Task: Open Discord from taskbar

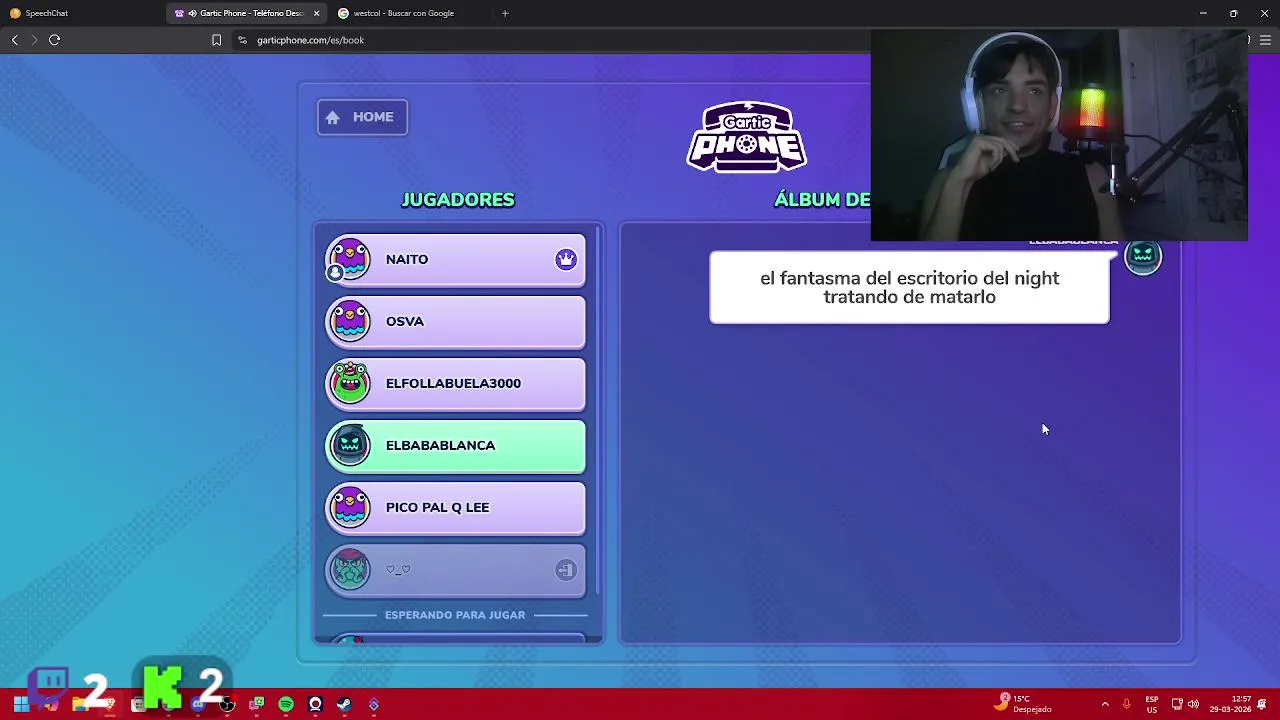Action: coord(198,705)
